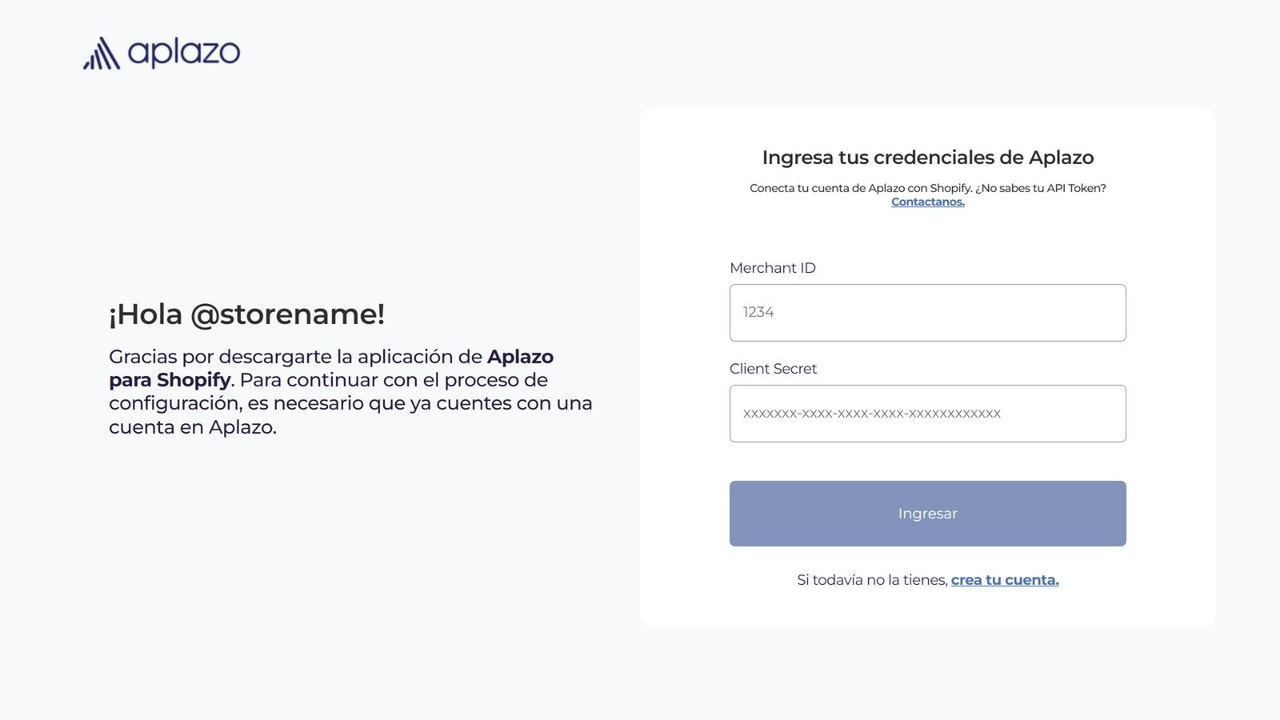Open the "Contactanos" link
1280x720 pixels.
(x=927, y=201)
